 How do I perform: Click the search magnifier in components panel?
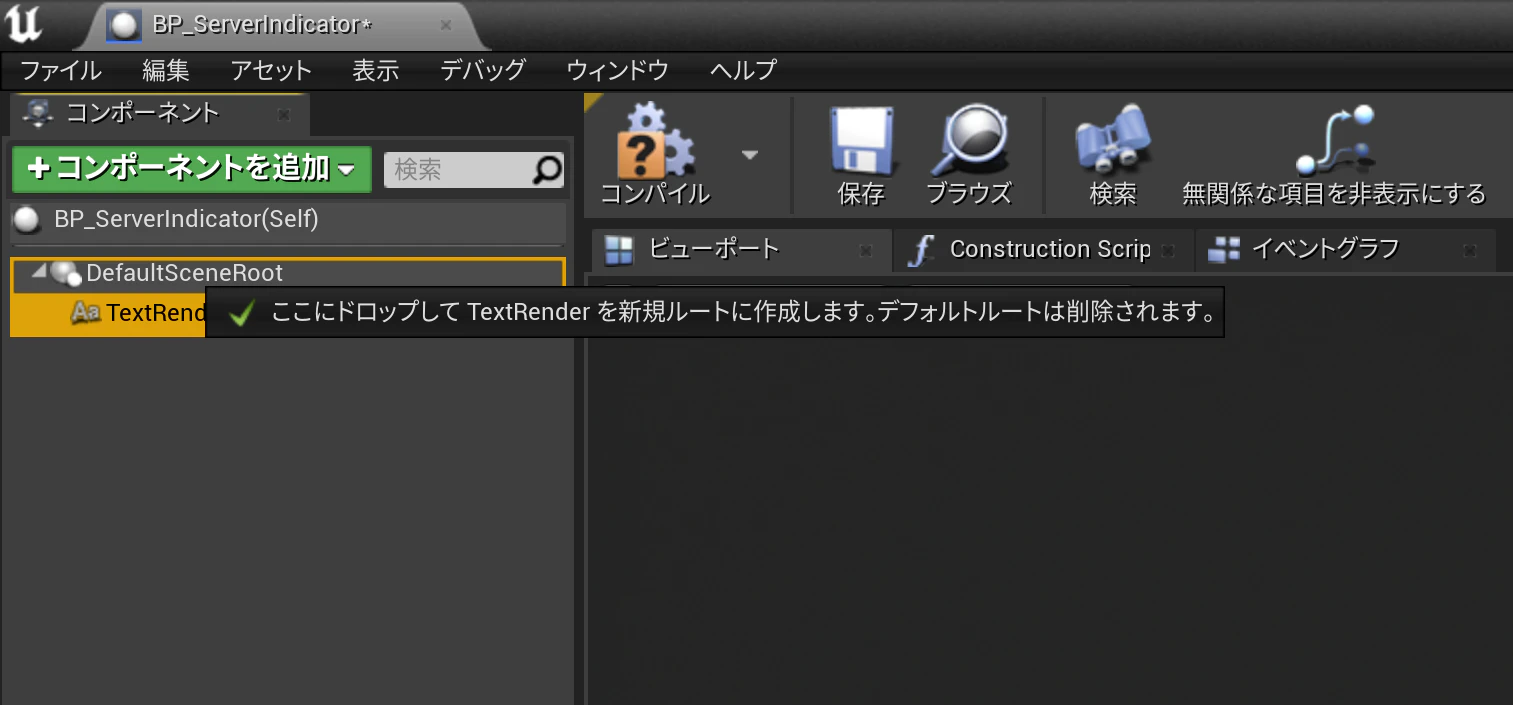pyautogui.click(x=546, y=170)
